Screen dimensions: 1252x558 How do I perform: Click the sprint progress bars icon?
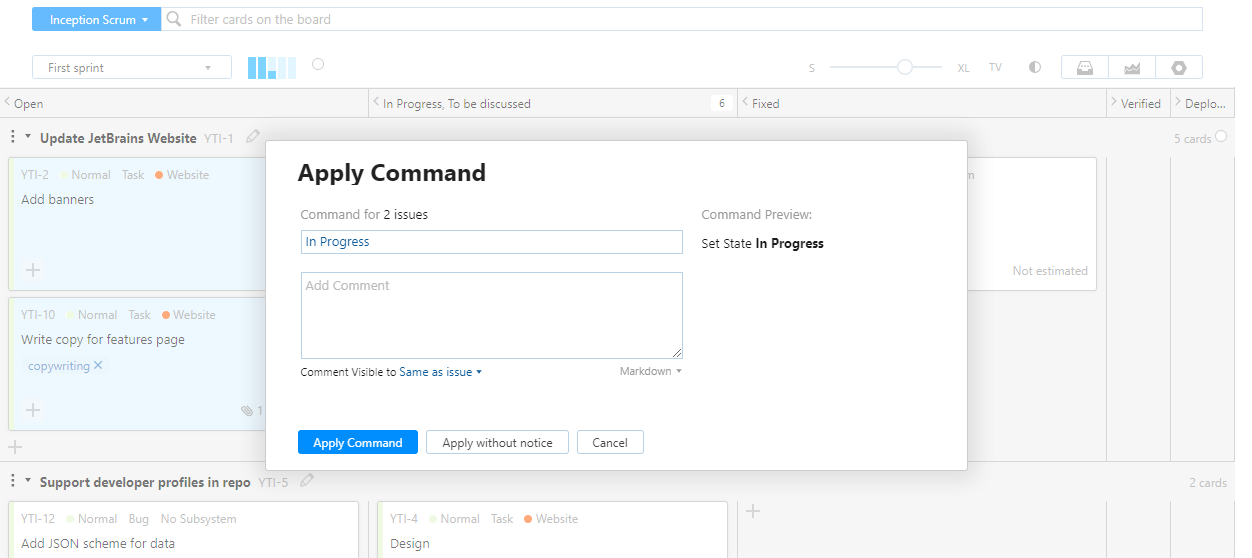point(272,67)
